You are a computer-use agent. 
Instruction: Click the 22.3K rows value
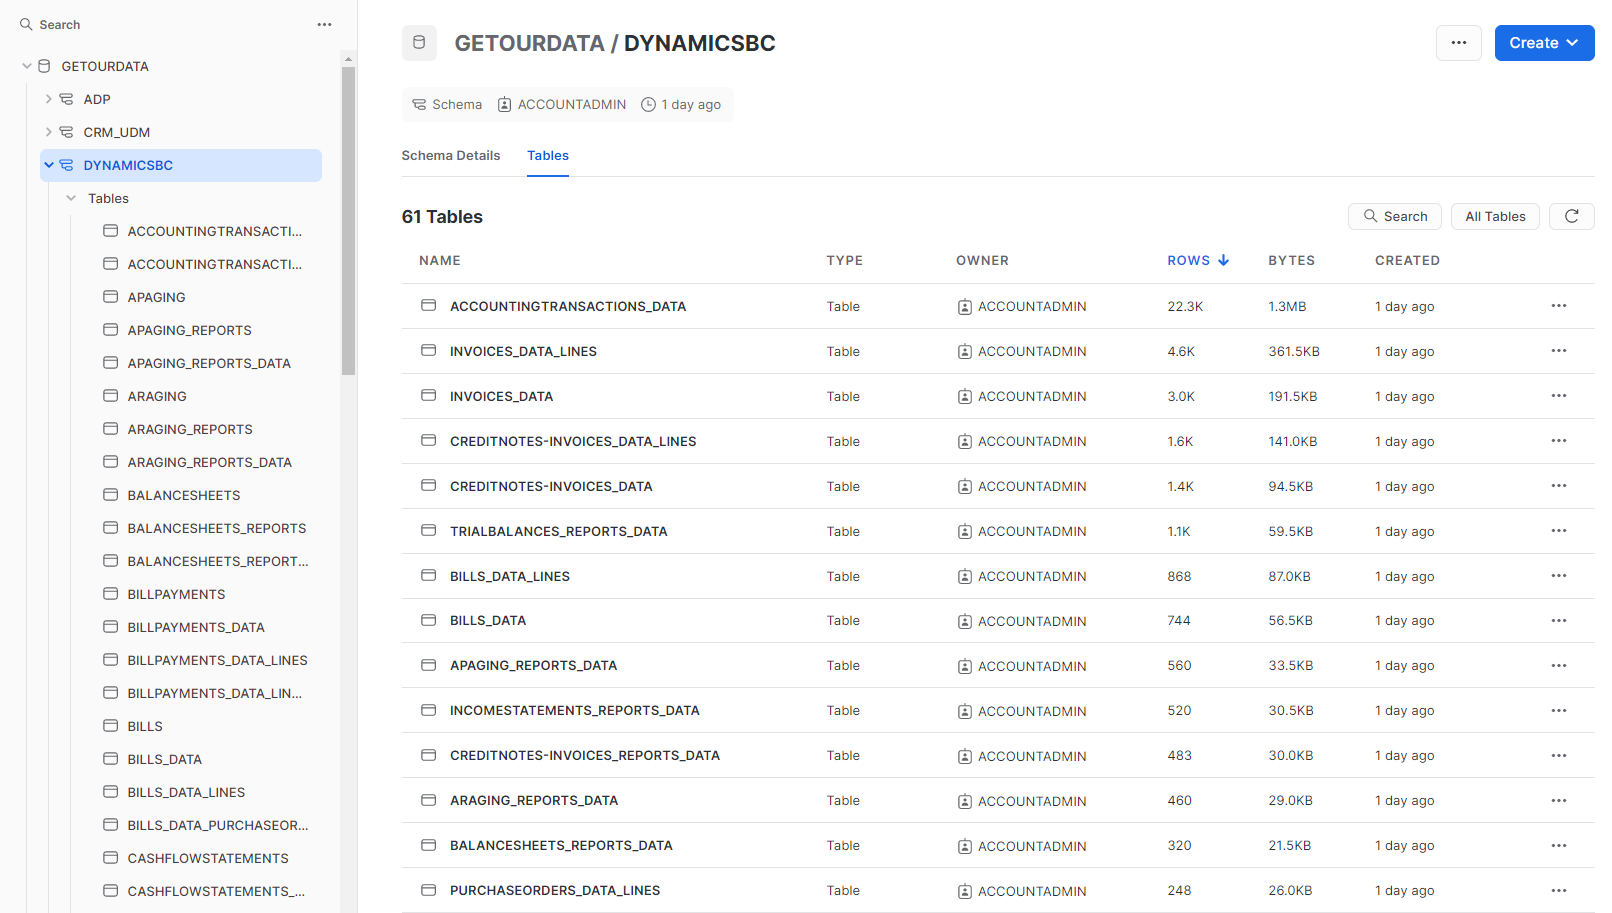pos(1185,306)
